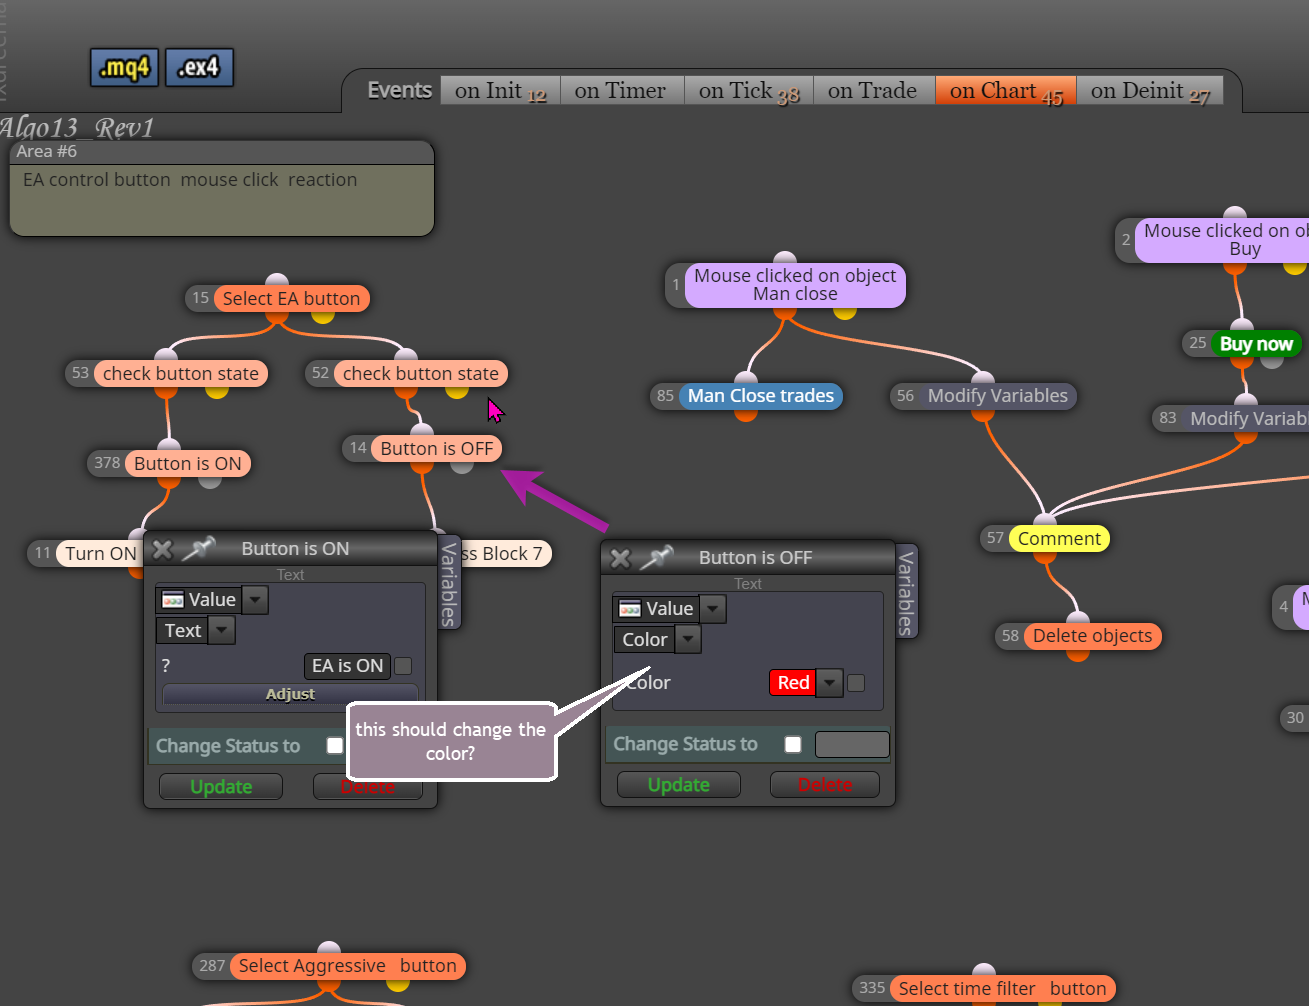Click the status field in Button is OFF panel
This screenshot has width=1309, height=1006.
(852, 744)
